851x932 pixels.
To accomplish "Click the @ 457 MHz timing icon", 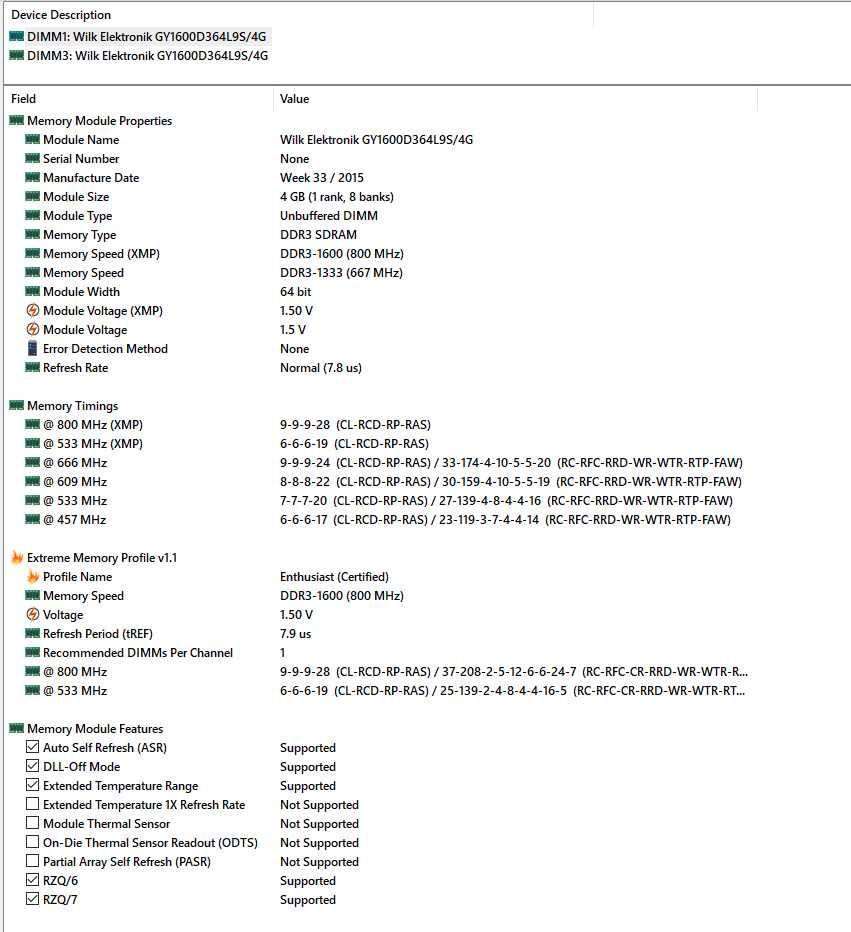I will coord(33,519).
